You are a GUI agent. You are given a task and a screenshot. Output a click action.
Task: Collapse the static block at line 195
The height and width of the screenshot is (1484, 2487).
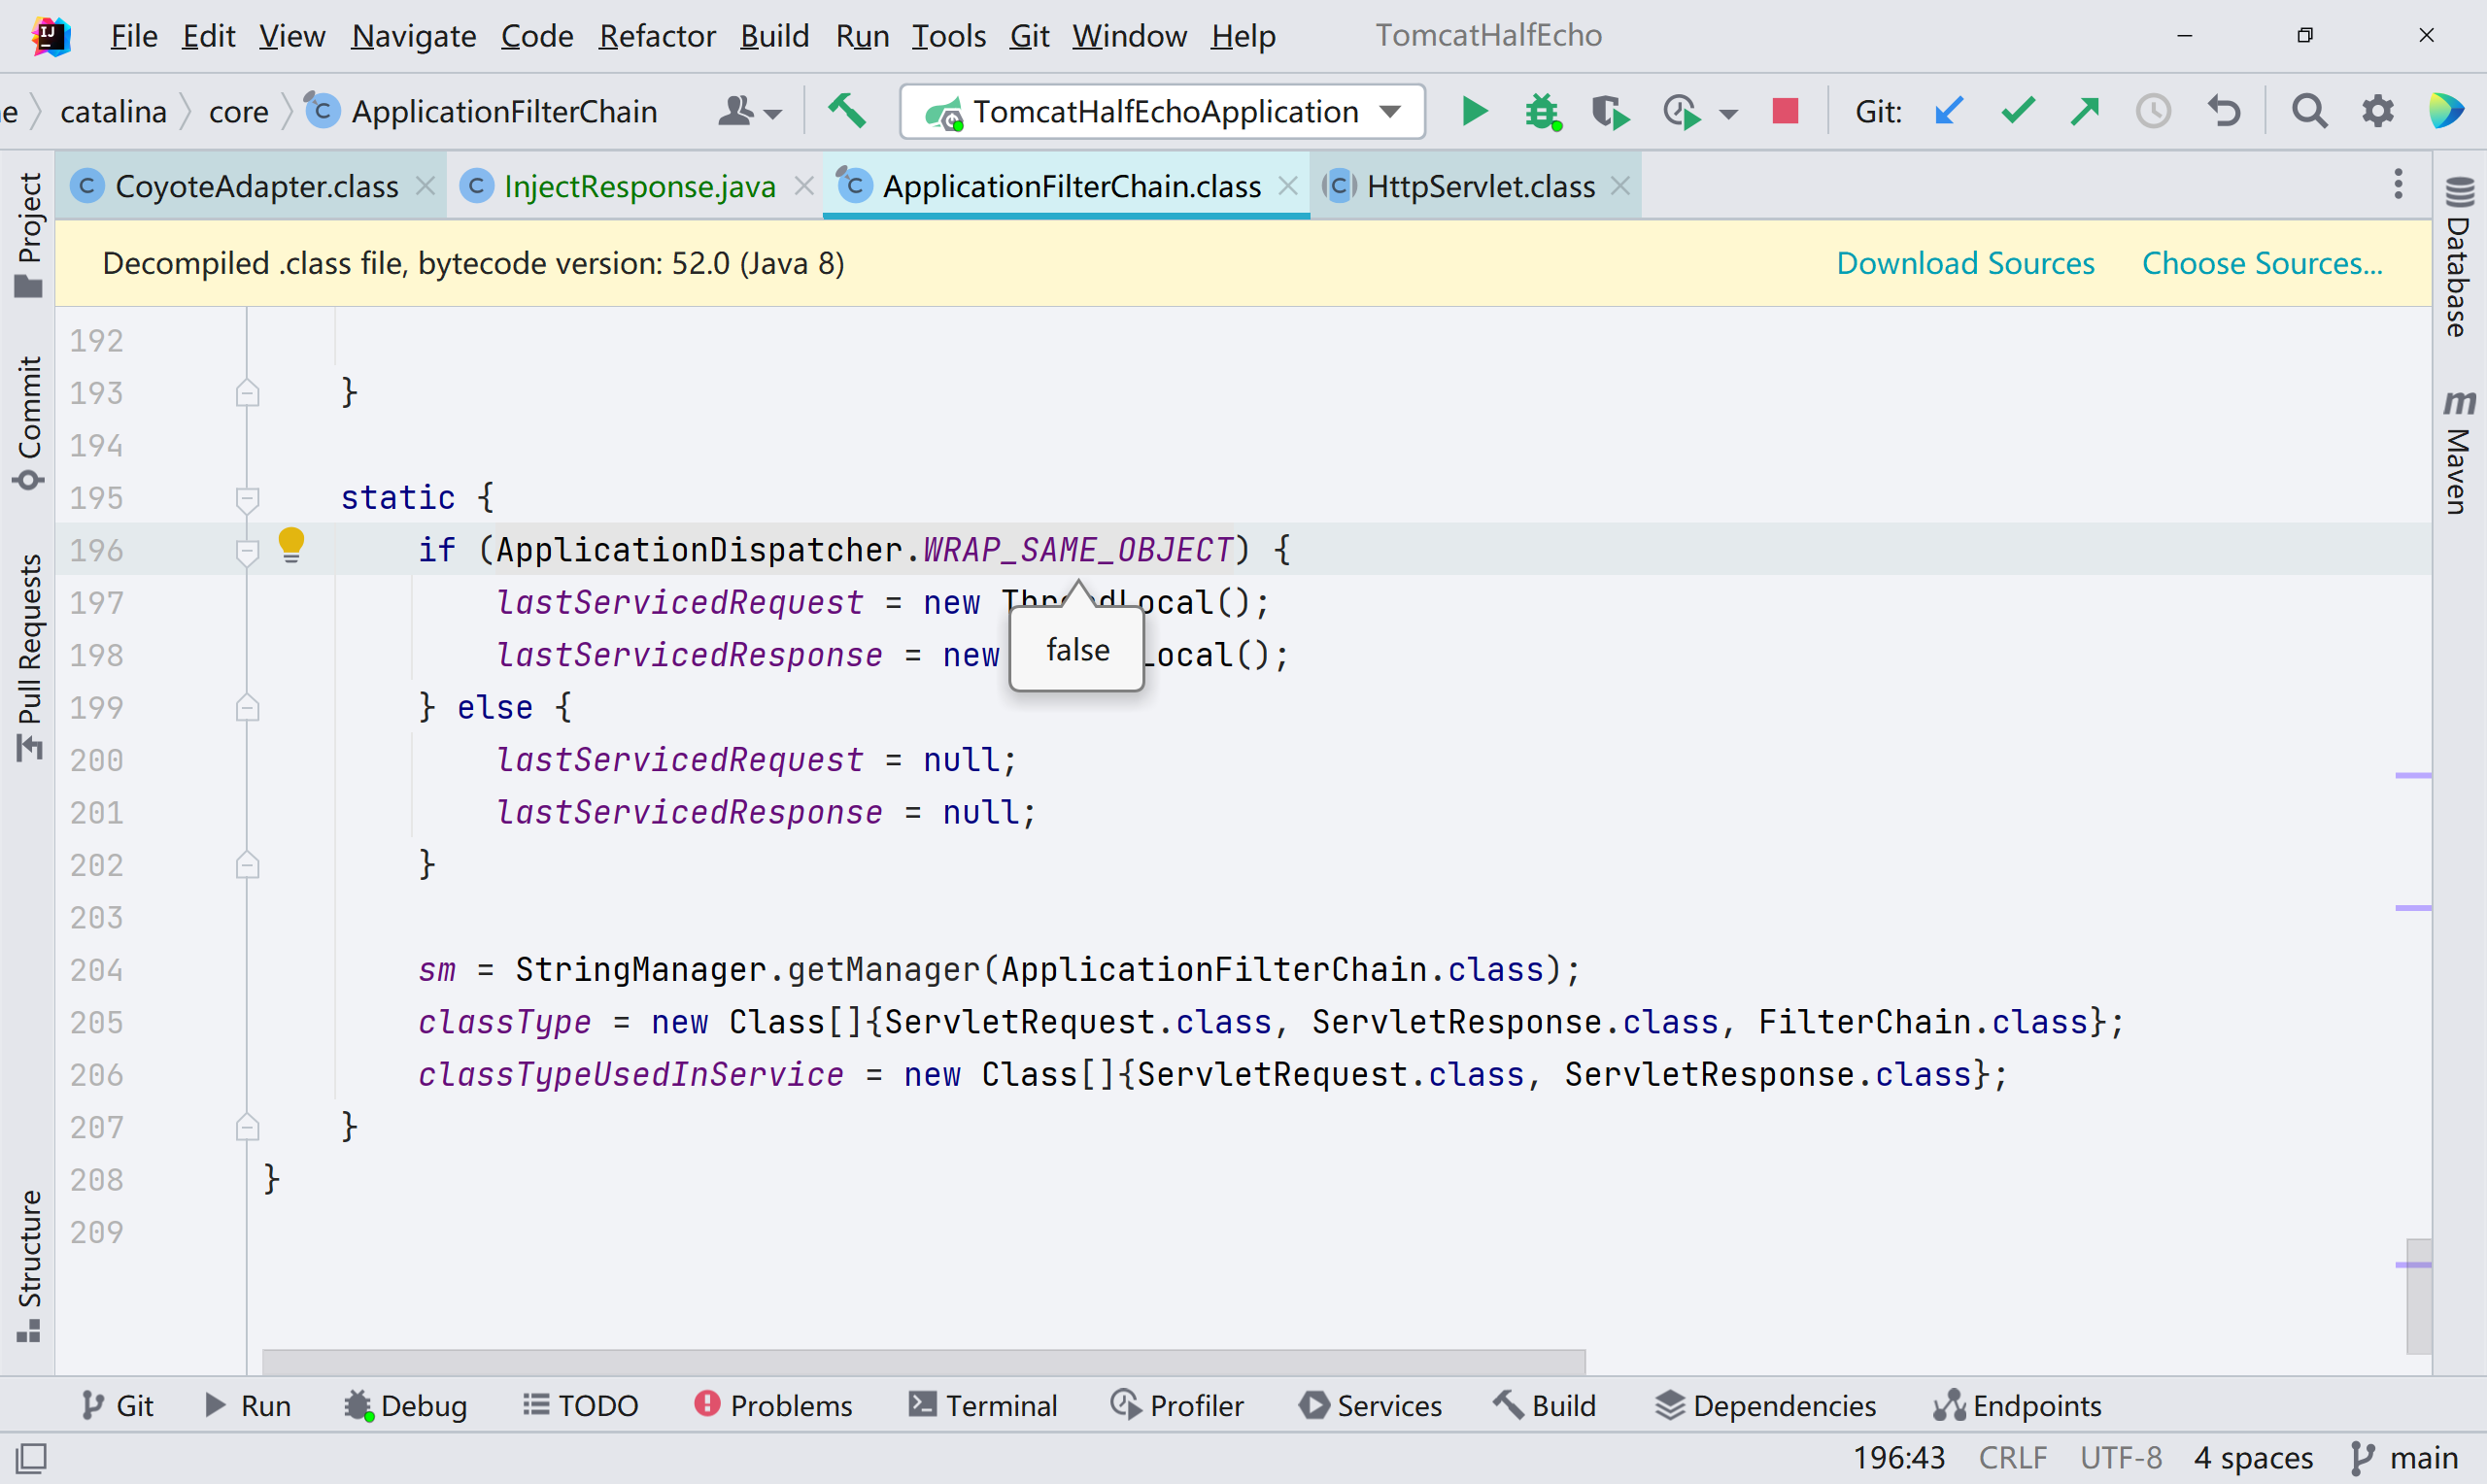[x=247, y=497]
